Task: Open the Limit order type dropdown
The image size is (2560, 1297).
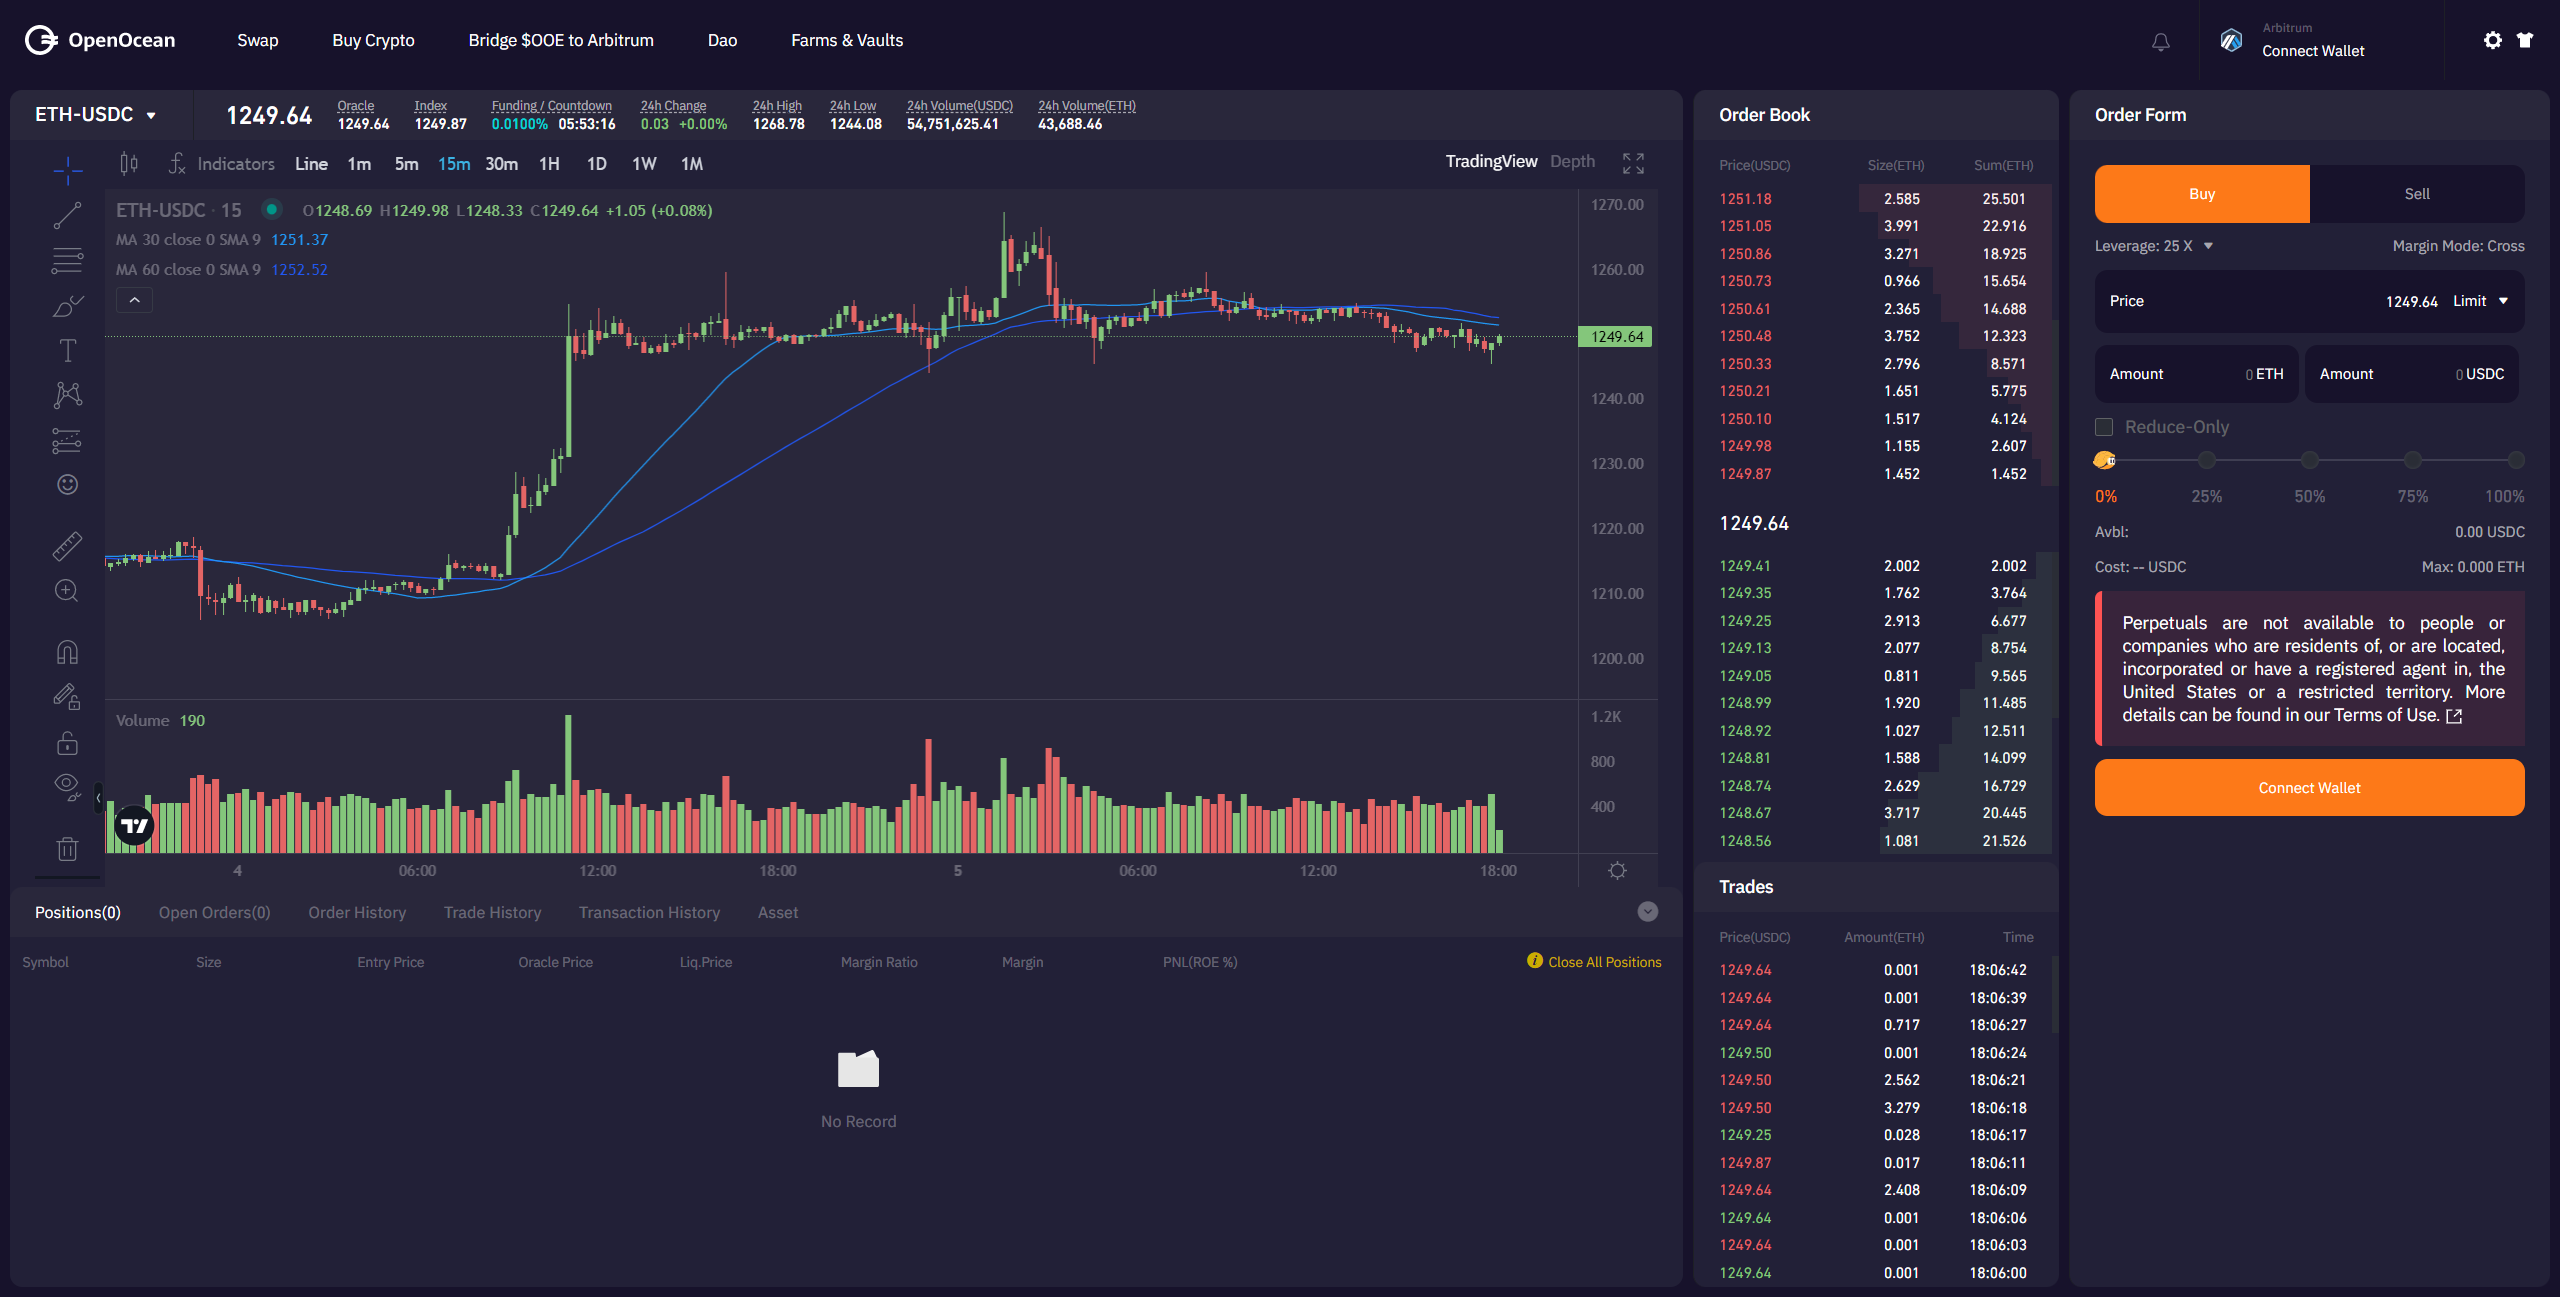Action: coord(2481,301)
